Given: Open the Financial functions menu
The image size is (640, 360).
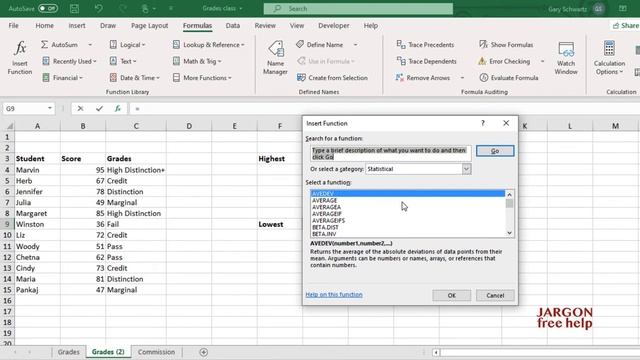Looking at the screenshot, I should click(62, 78).
